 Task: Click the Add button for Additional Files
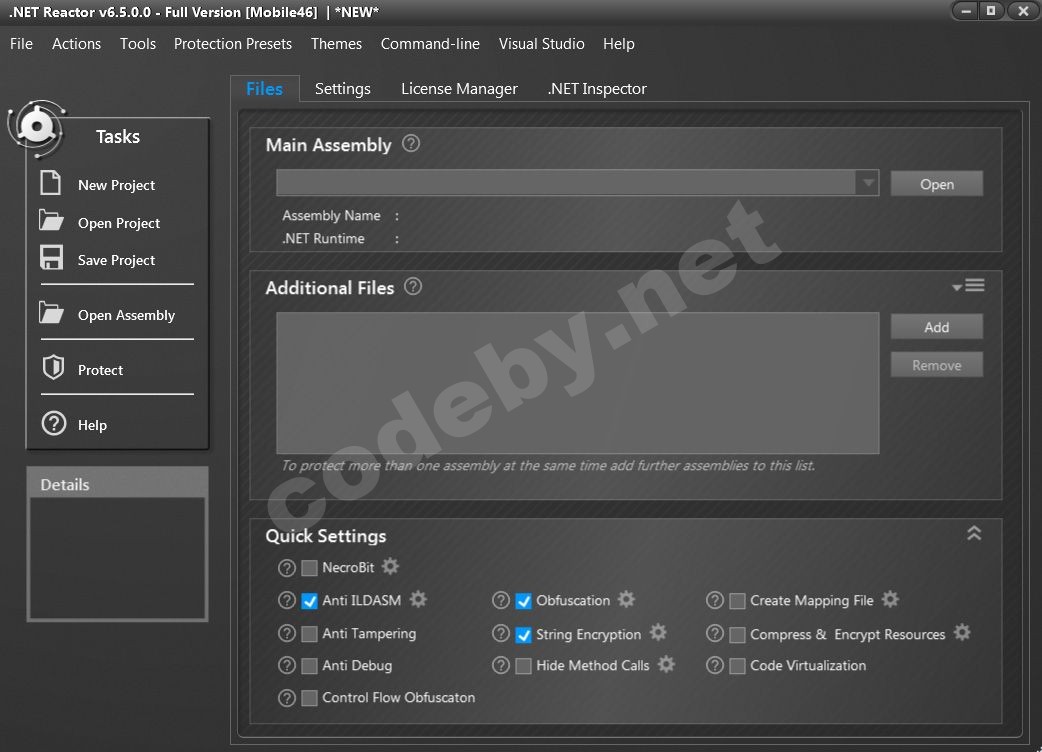(x=936, y=327)
